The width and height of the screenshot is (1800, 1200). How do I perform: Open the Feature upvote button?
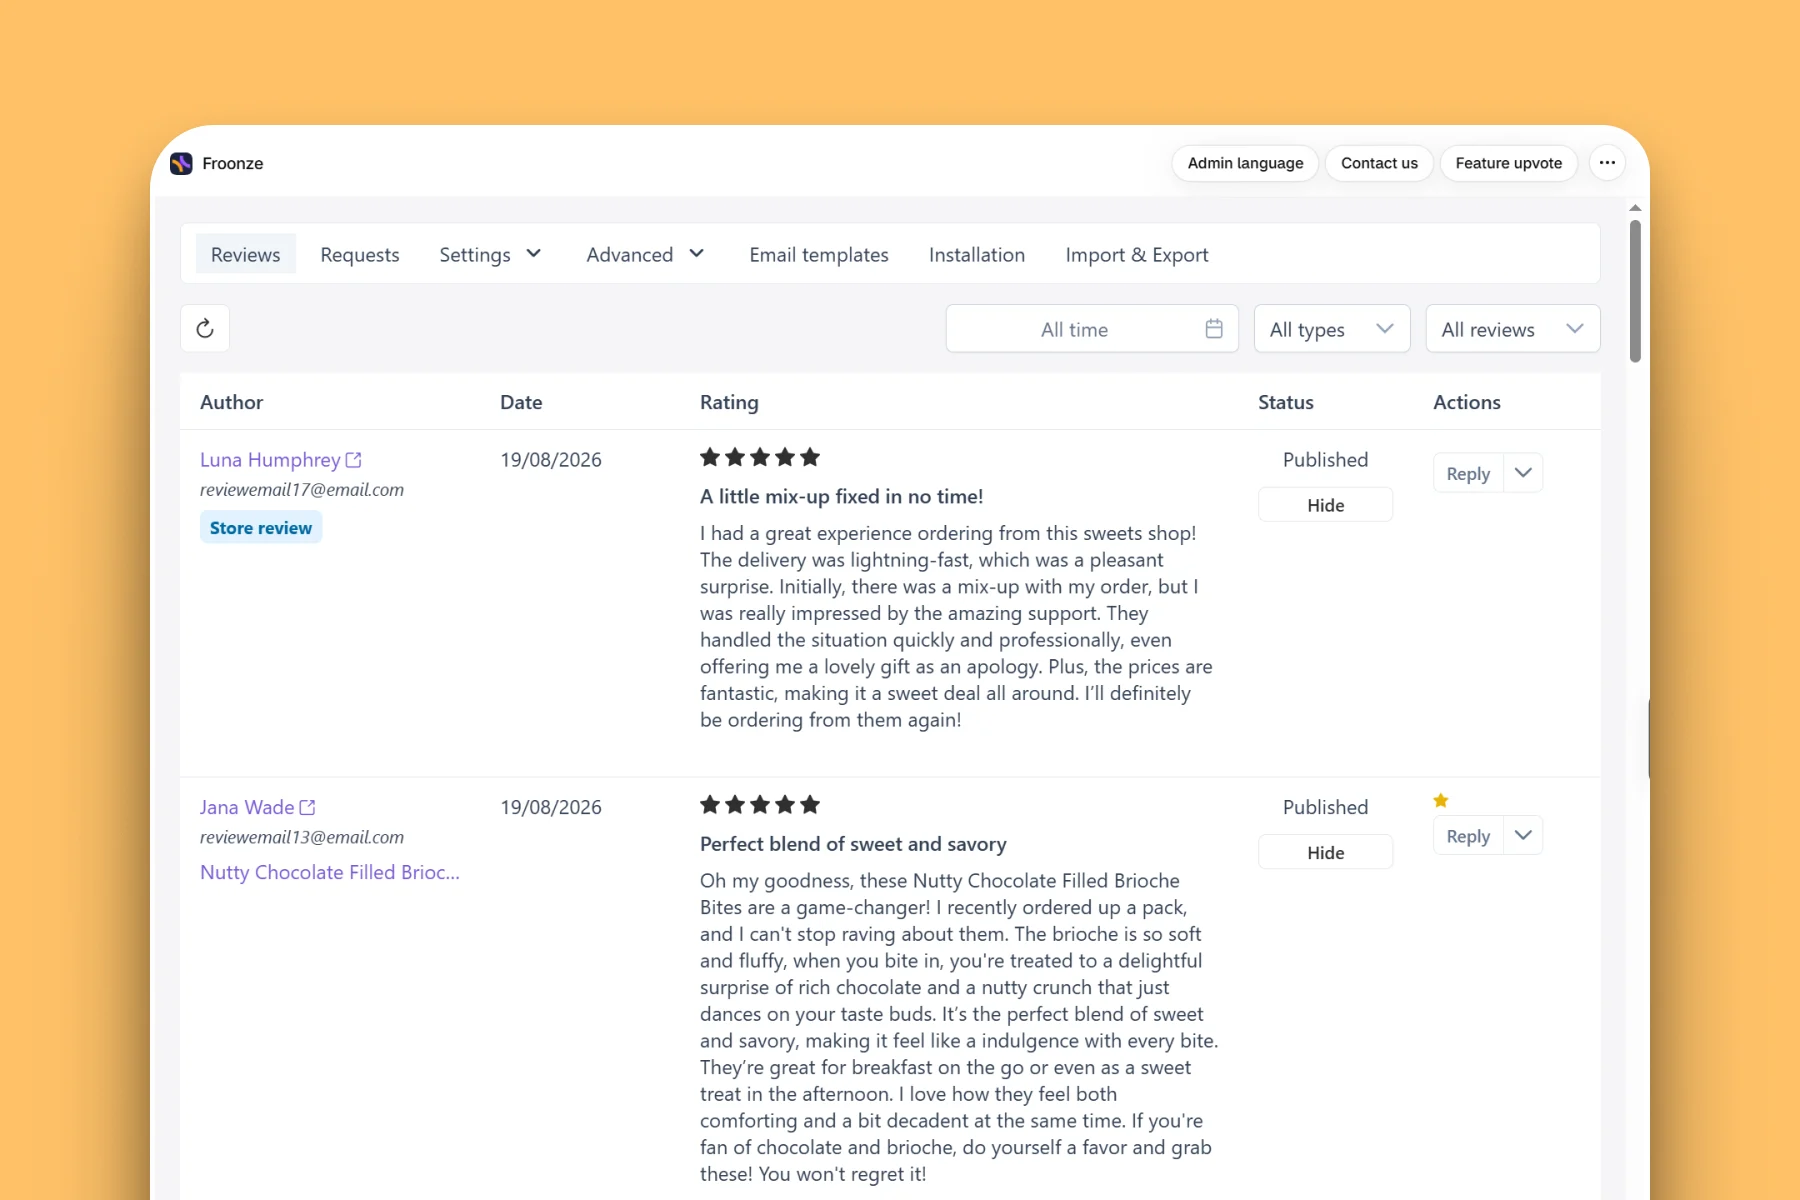pos(1508,163)
